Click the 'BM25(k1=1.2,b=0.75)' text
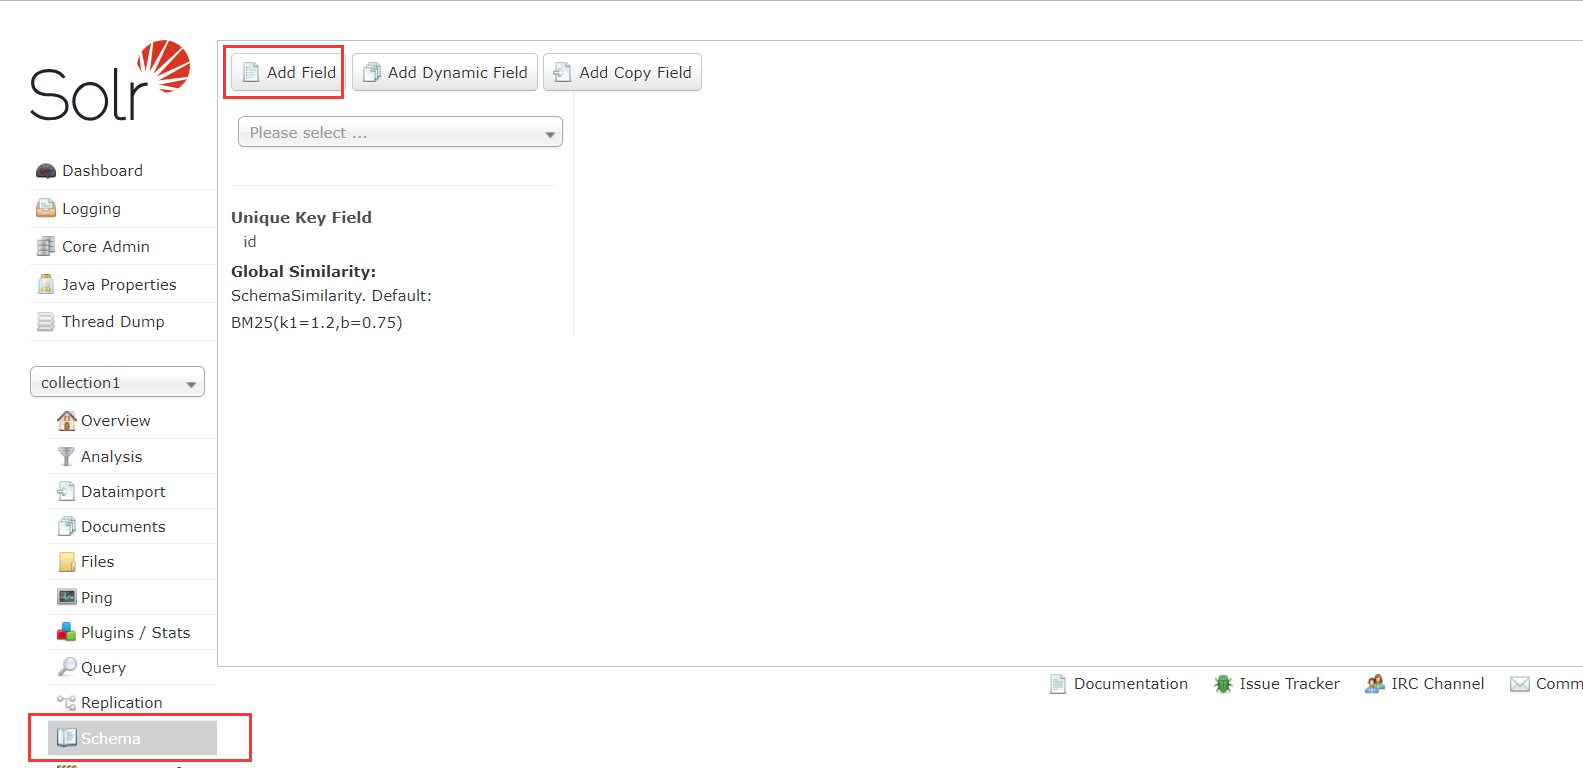1583x768 pixels. point(317,323)
